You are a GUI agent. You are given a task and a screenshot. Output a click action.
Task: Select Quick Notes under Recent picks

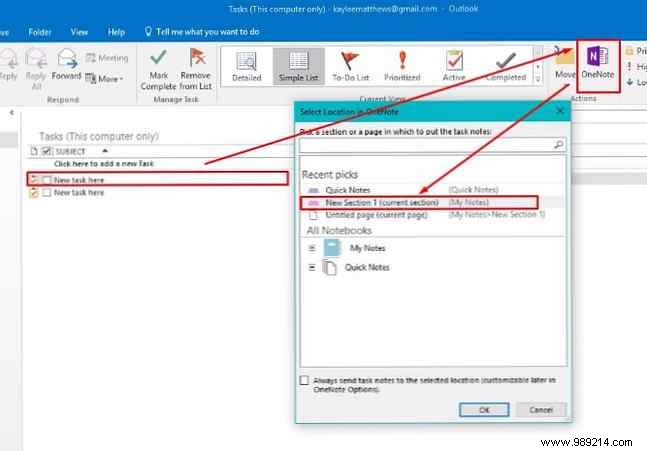point(431,190)
